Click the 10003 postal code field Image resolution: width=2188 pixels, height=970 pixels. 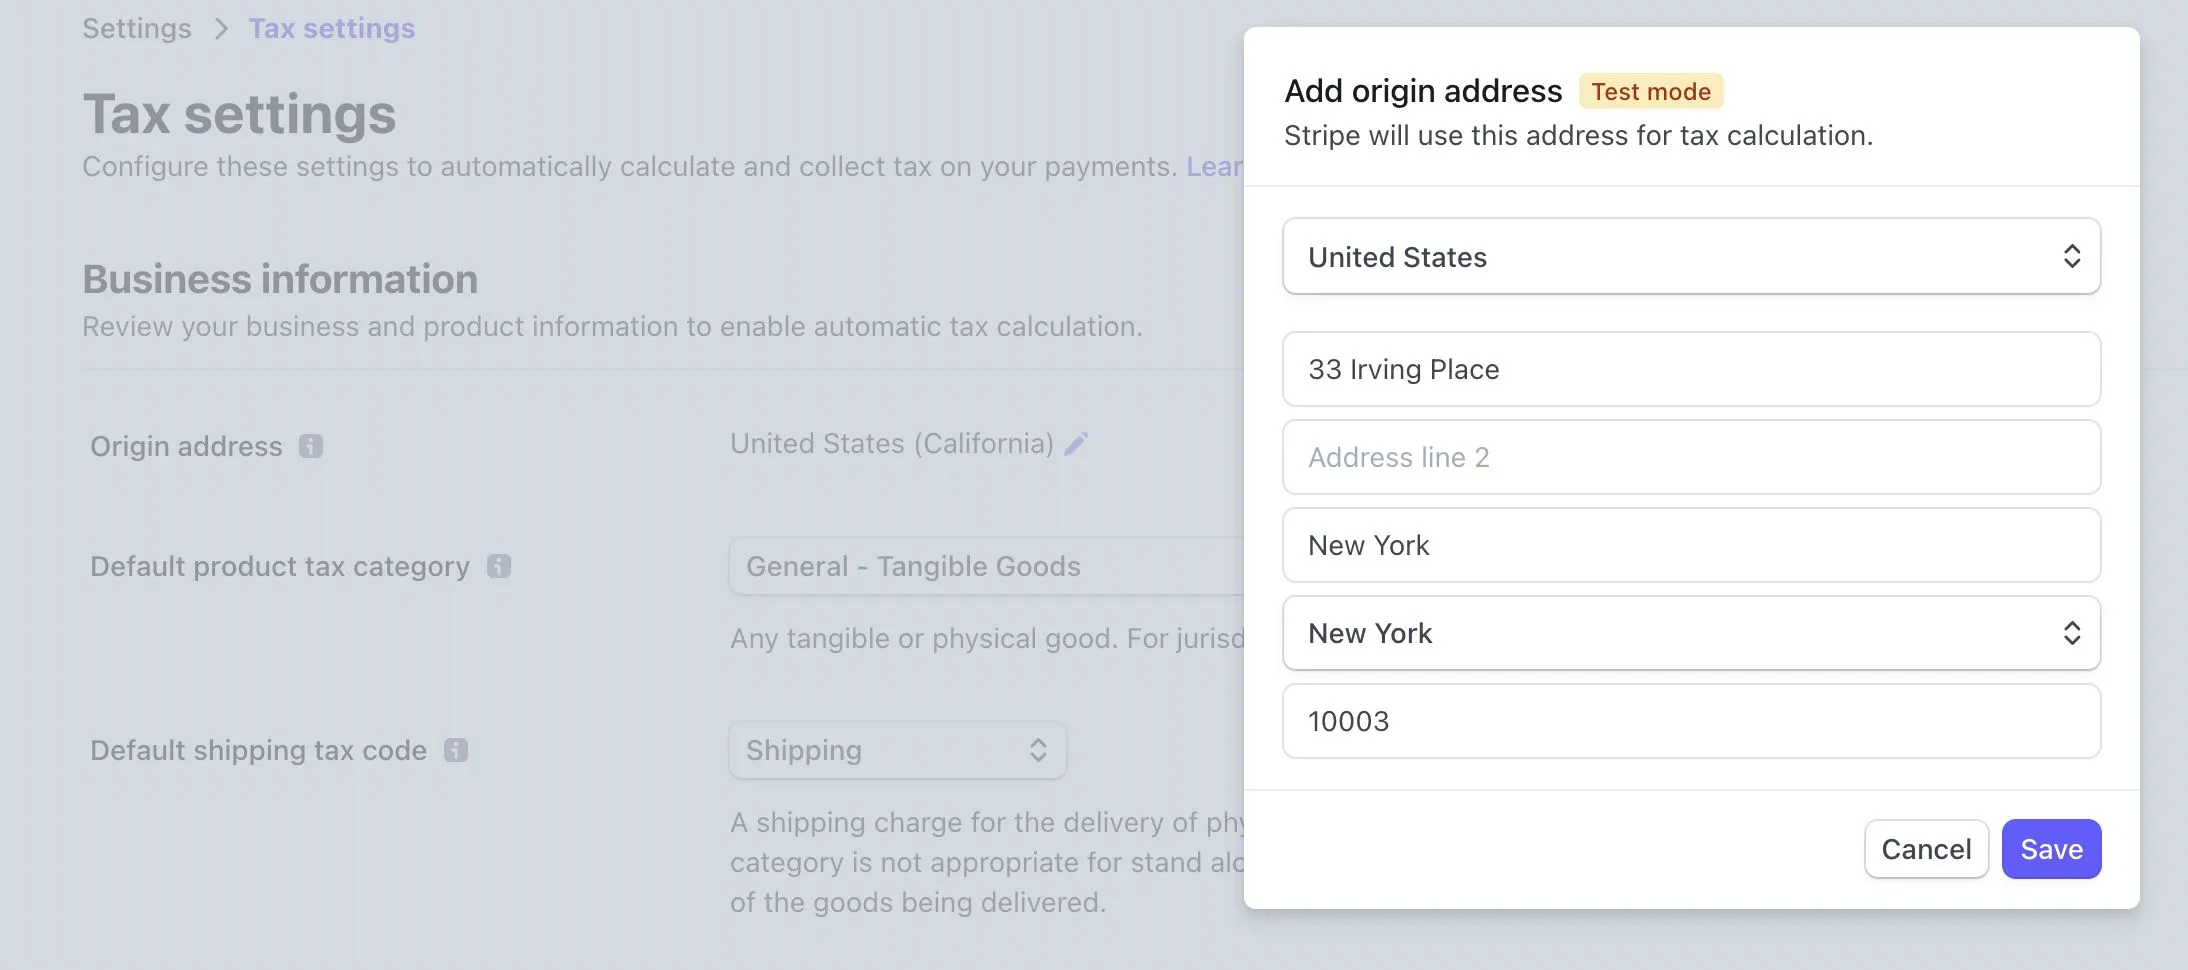tap(1691, 721)
